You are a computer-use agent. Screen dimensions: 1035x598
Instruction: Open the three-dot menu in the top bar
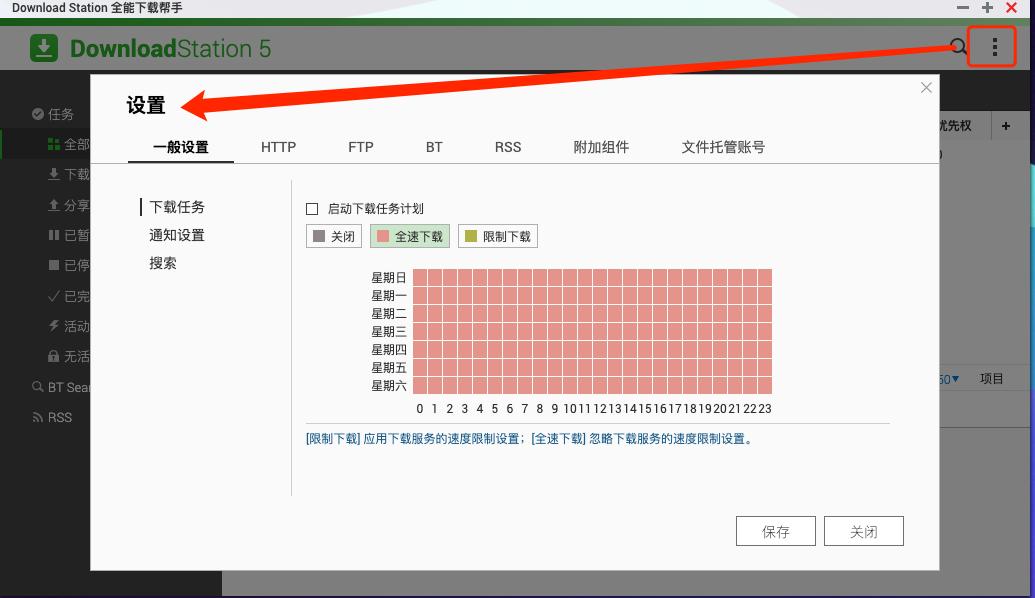(991, 46)
